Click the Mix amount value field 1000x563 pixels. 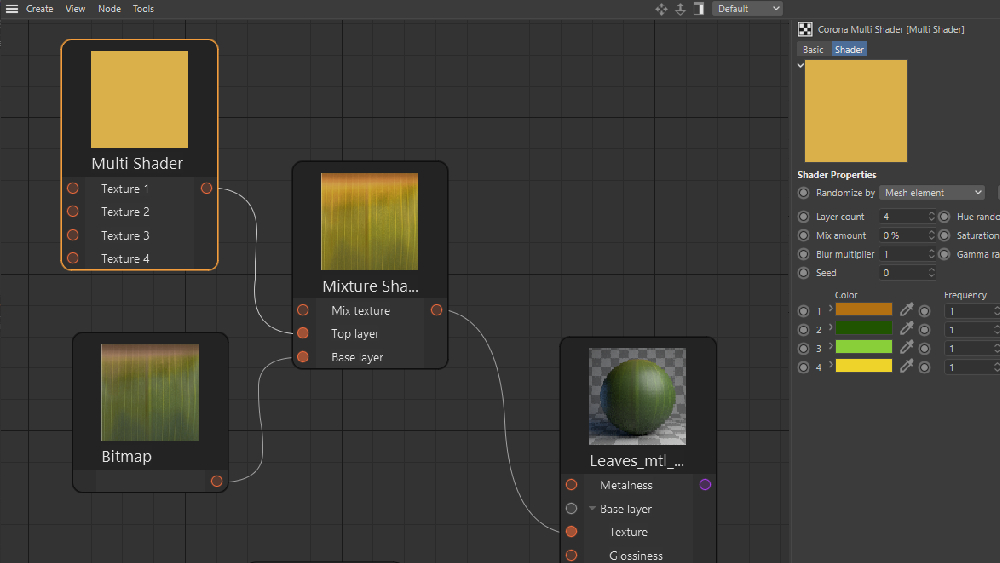(907, 235)
